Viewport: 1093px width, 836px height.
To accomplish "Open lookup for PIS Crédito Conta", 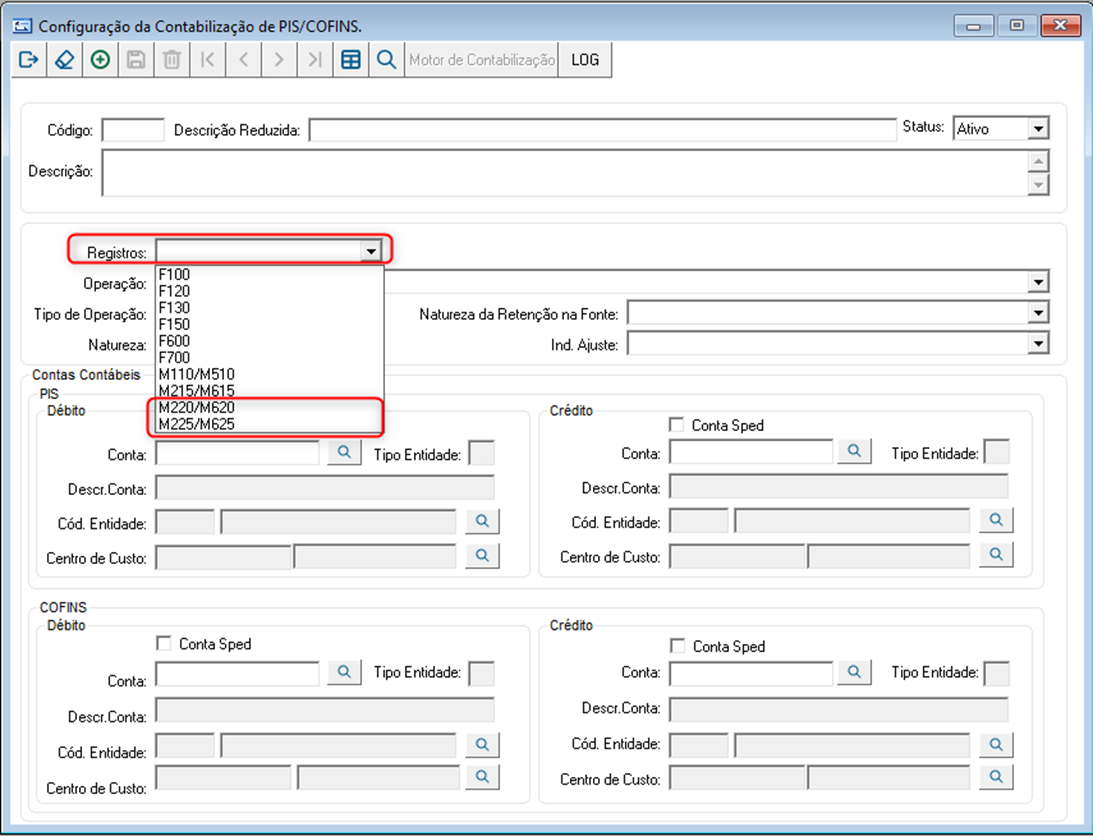I will coord(855,451).
